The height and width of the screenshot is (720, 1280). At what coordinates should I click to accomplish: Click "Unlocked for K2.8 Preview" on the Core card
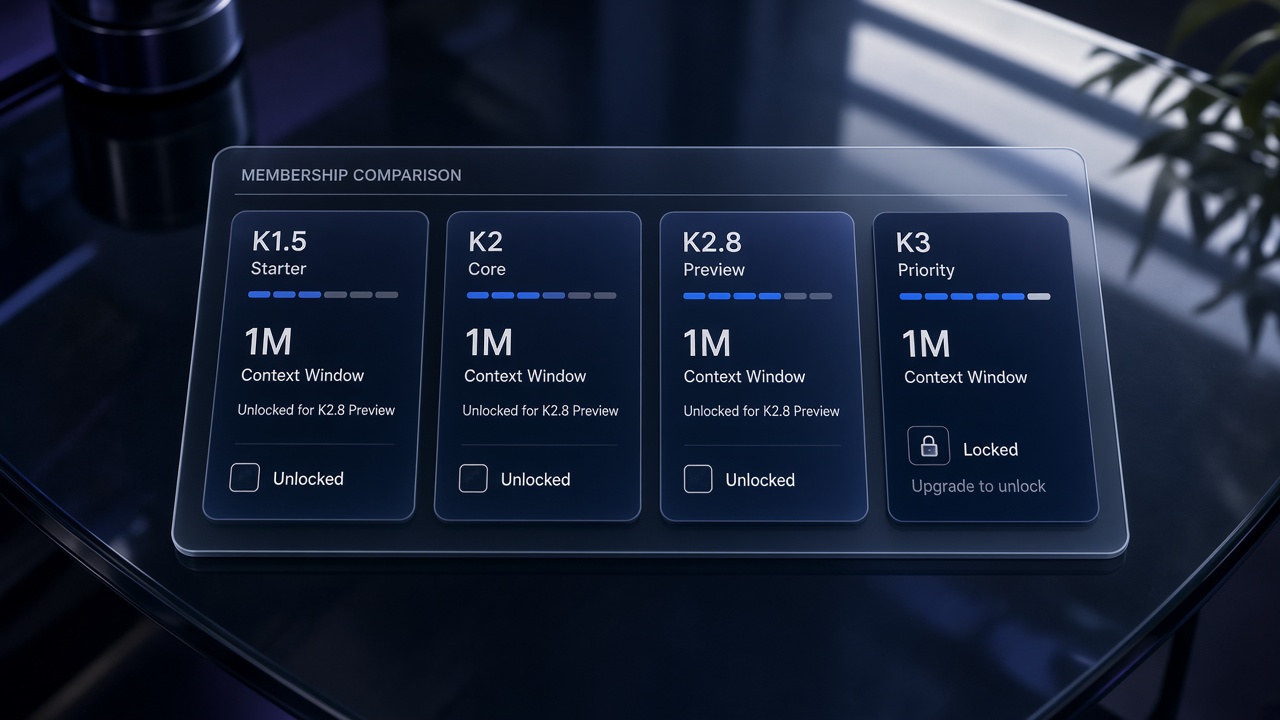click(540, 411)
